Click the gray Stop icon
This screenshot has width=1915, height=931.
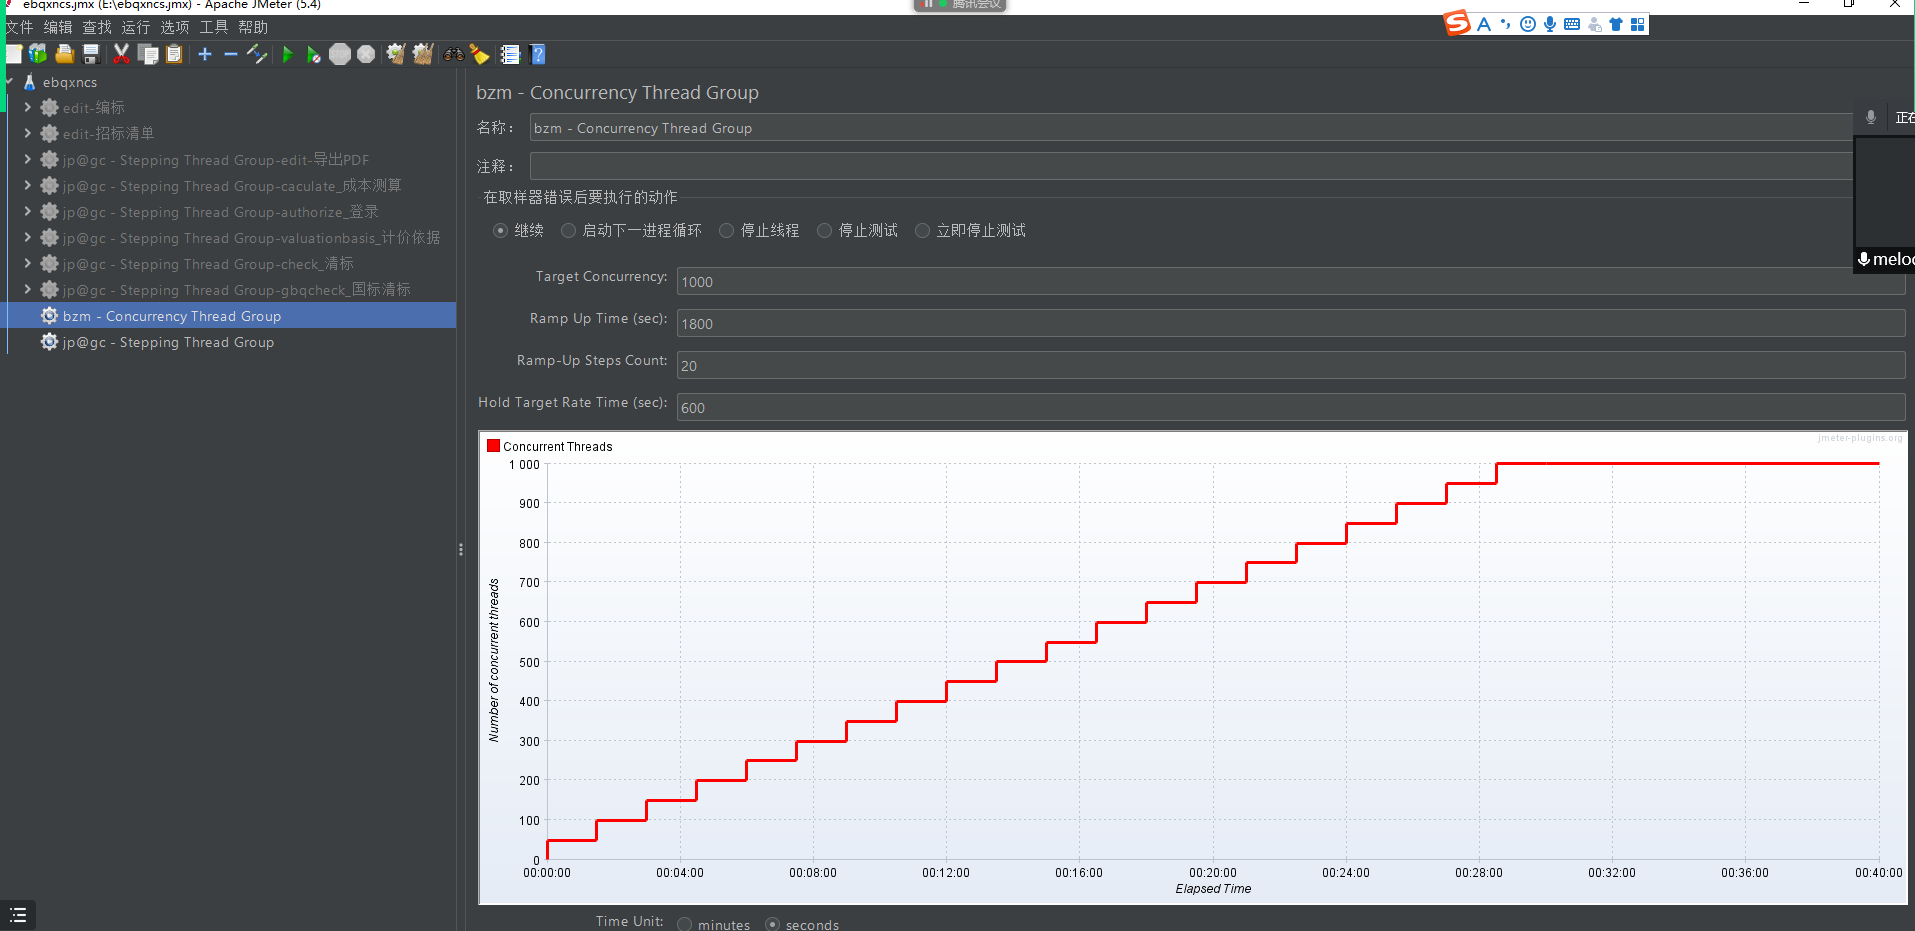[340, 54]
